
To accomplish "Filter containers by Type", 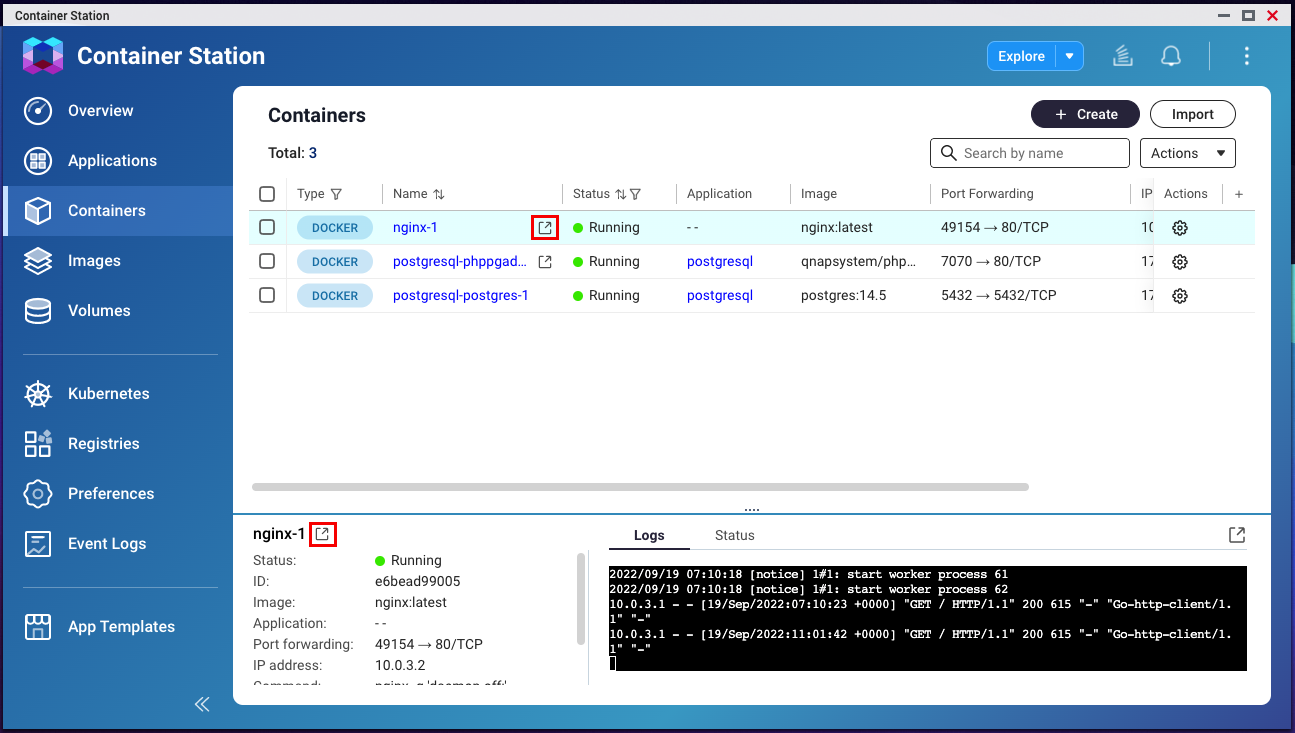I will point(336,194).
